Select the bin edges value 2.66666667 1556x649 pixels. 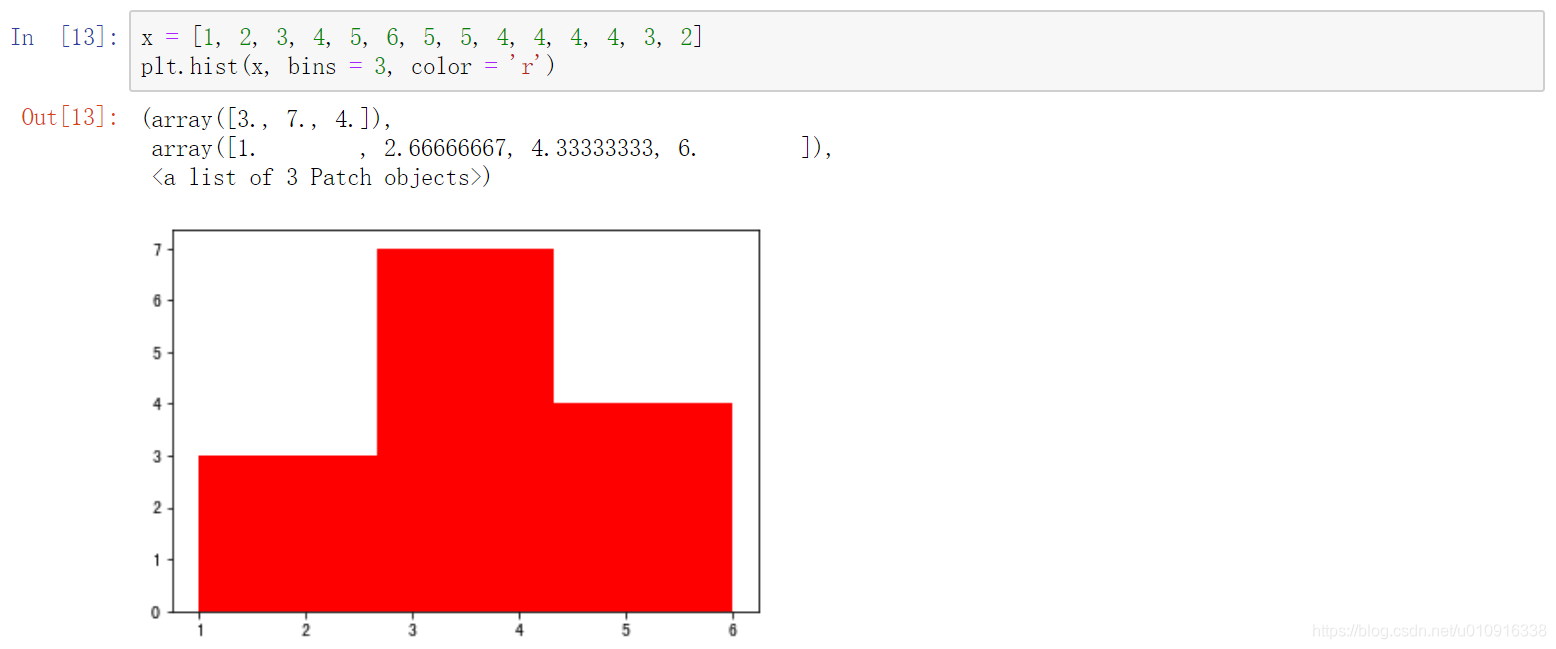coord(445,148)
